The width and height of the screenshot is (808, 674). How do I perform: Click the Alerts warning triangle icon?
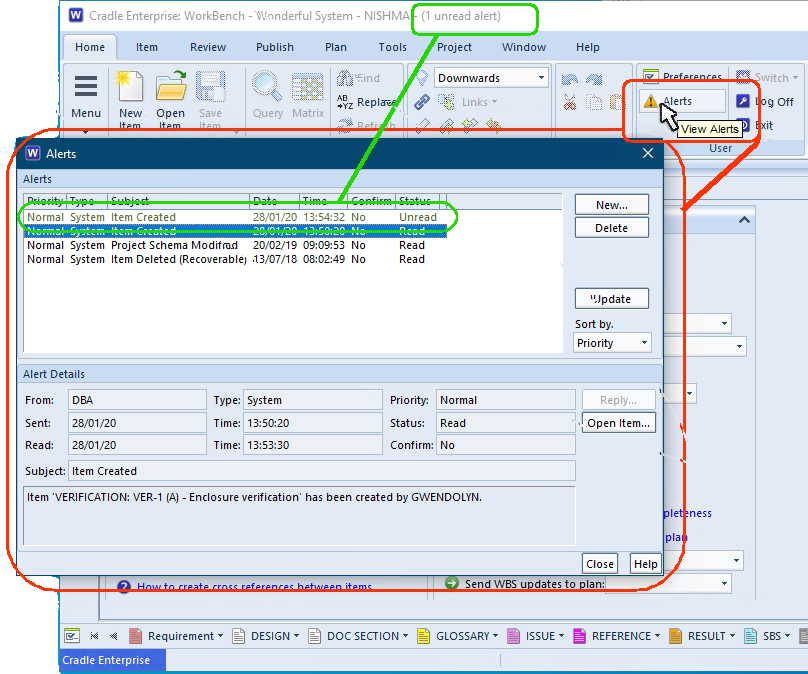coord(650,101)
